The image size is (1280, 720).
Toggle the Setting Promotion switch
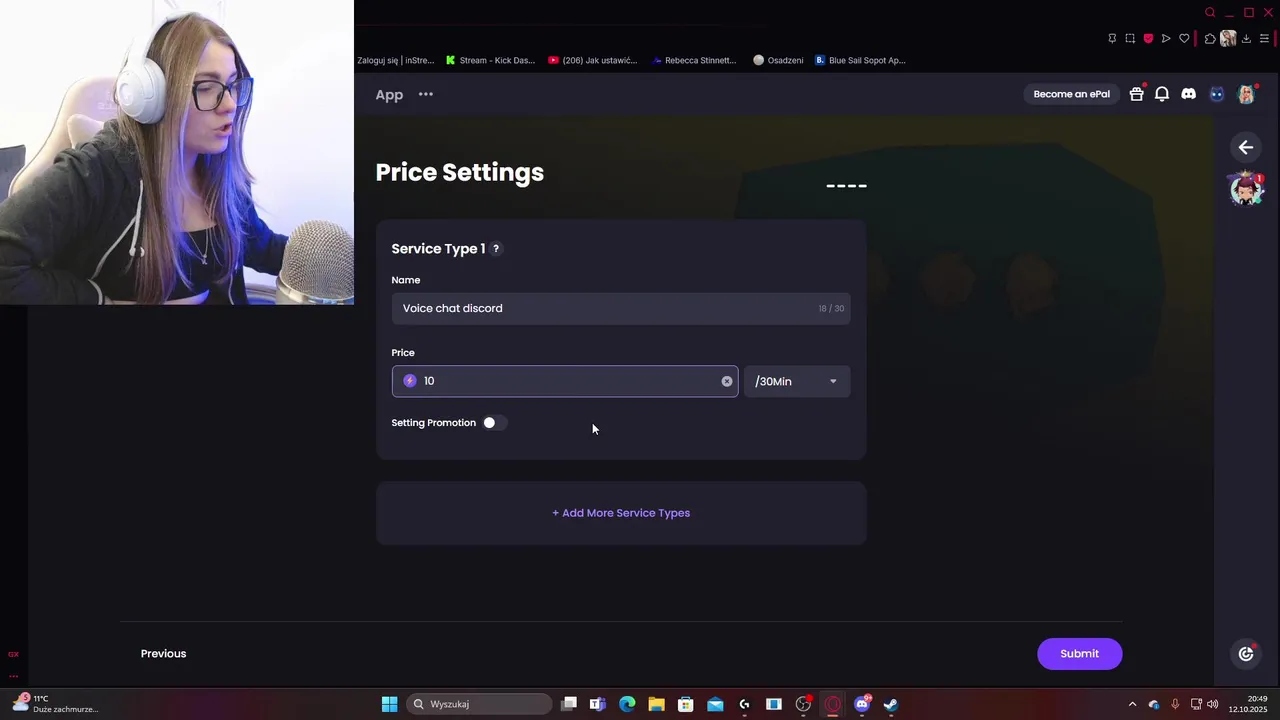pos(494,423)
